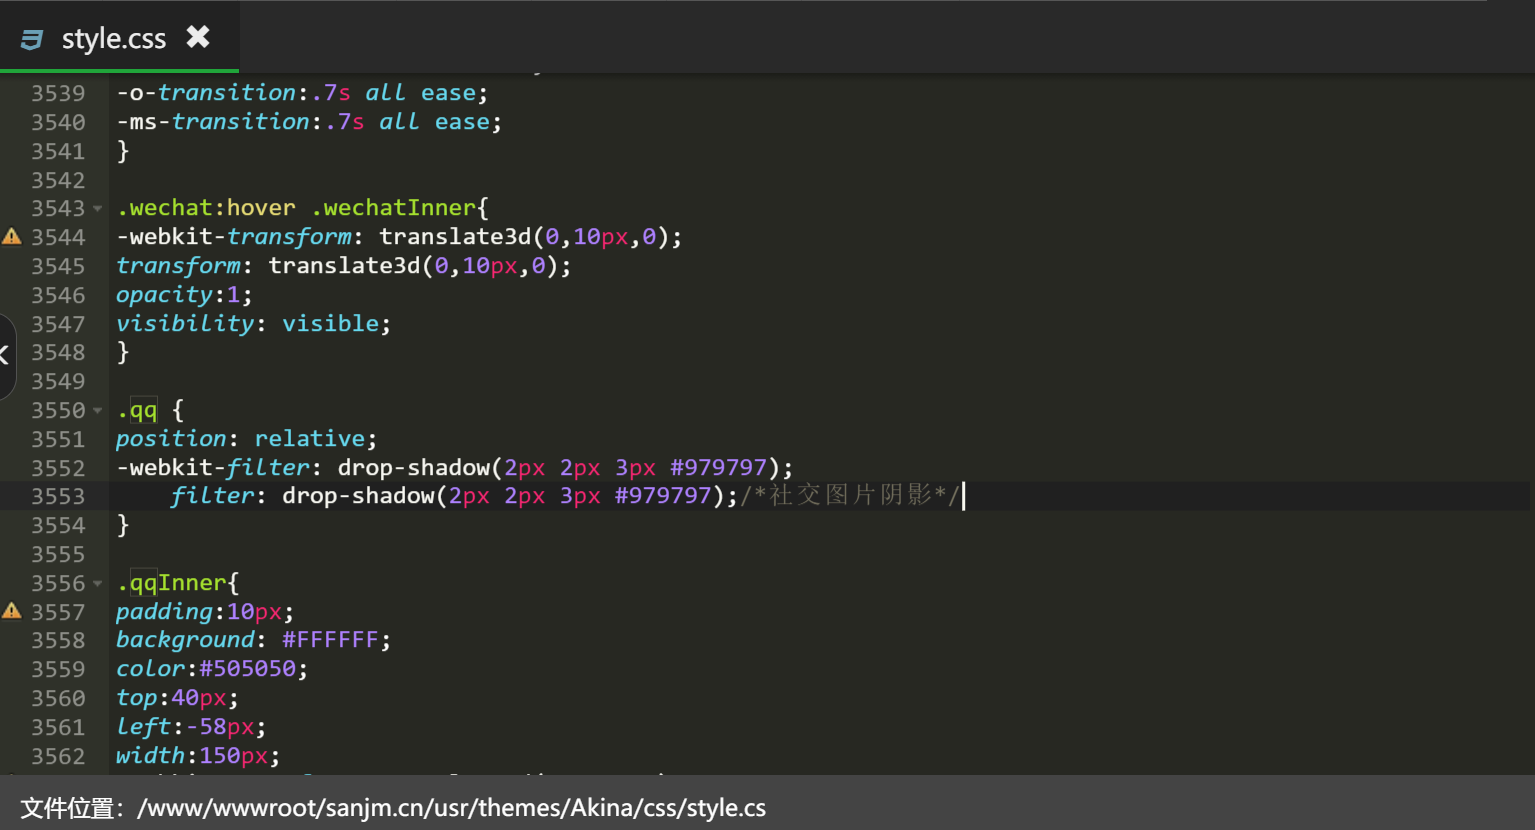Click line number 3553 in the gutter
The image size is (1535, 830).
[x=58, y=497]
